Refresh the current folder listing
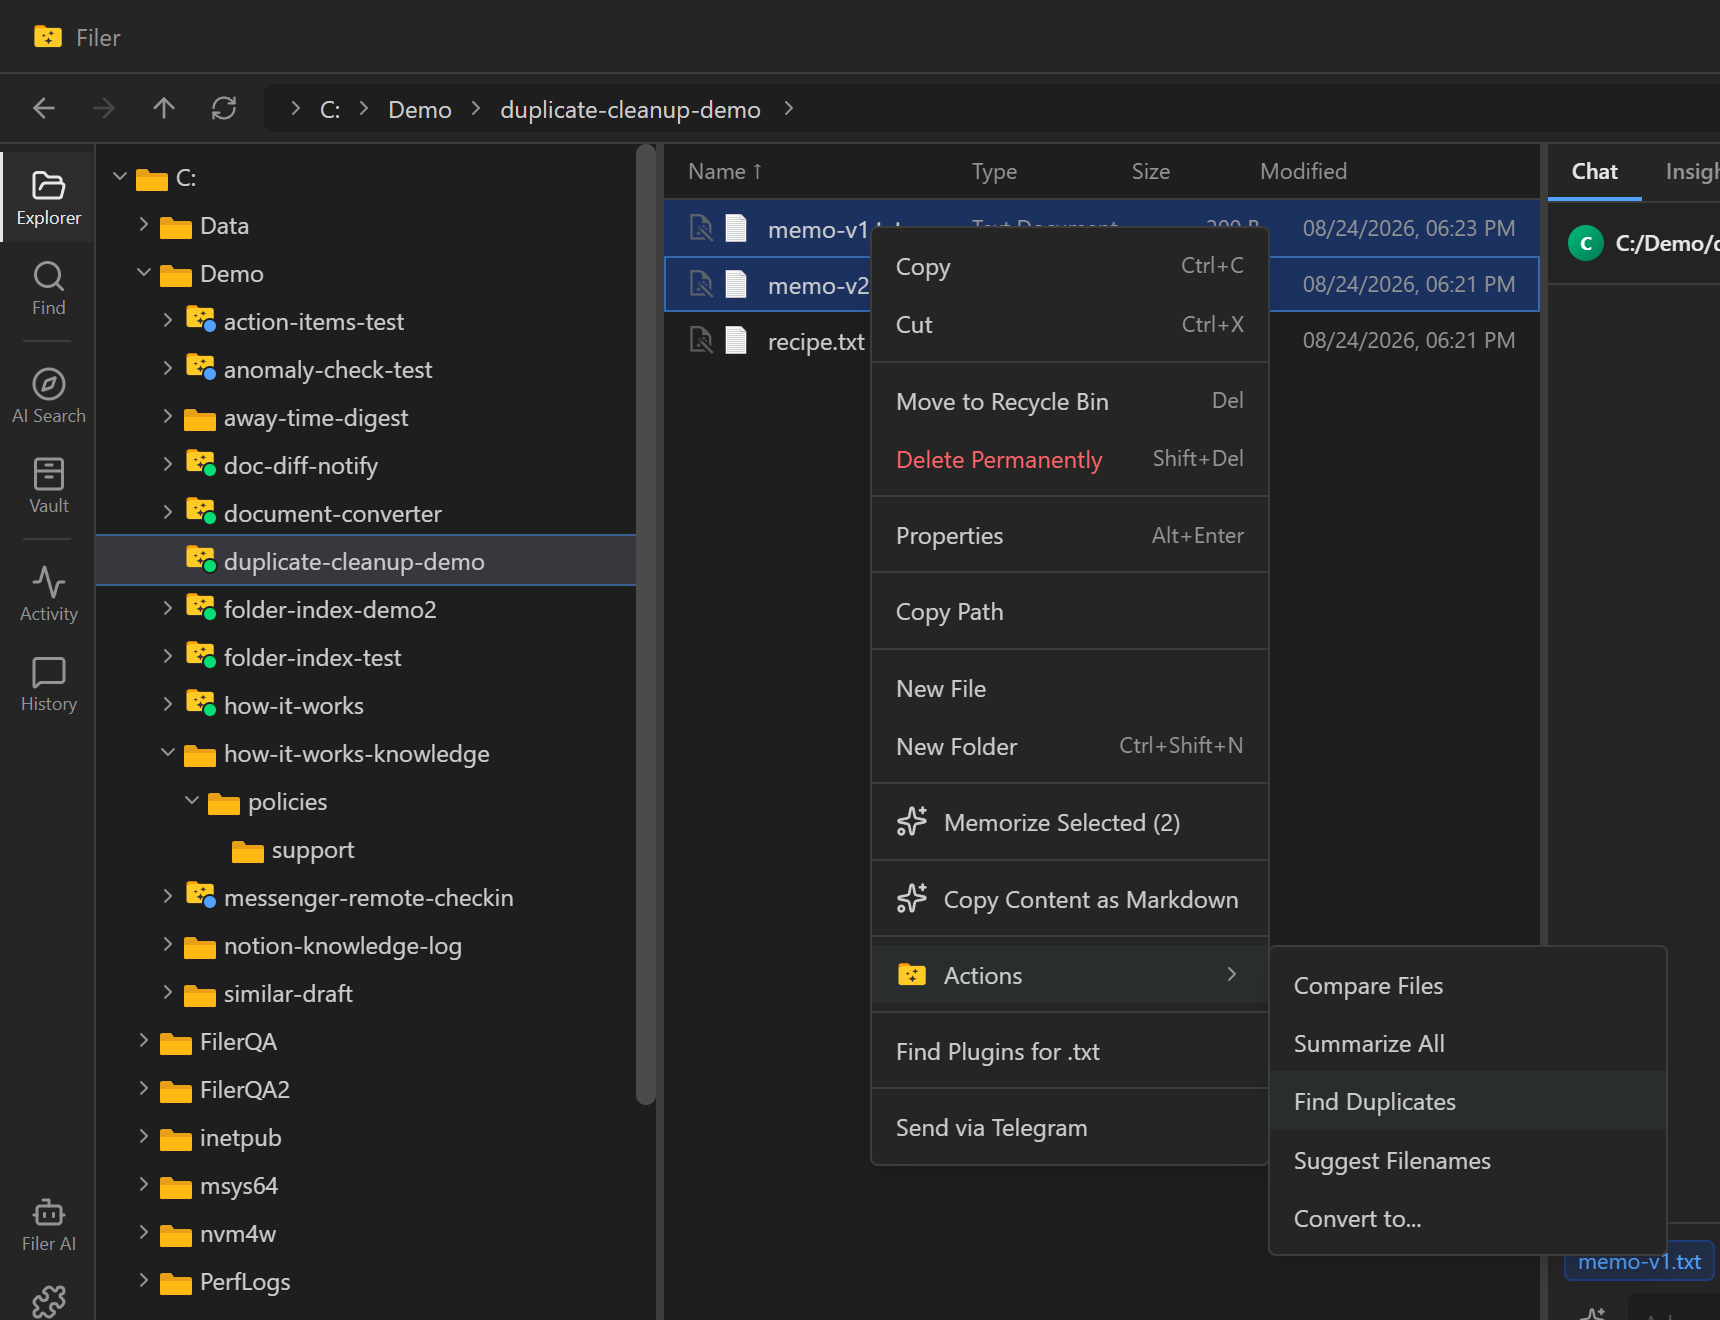1720x1320 pixels. 224,108
